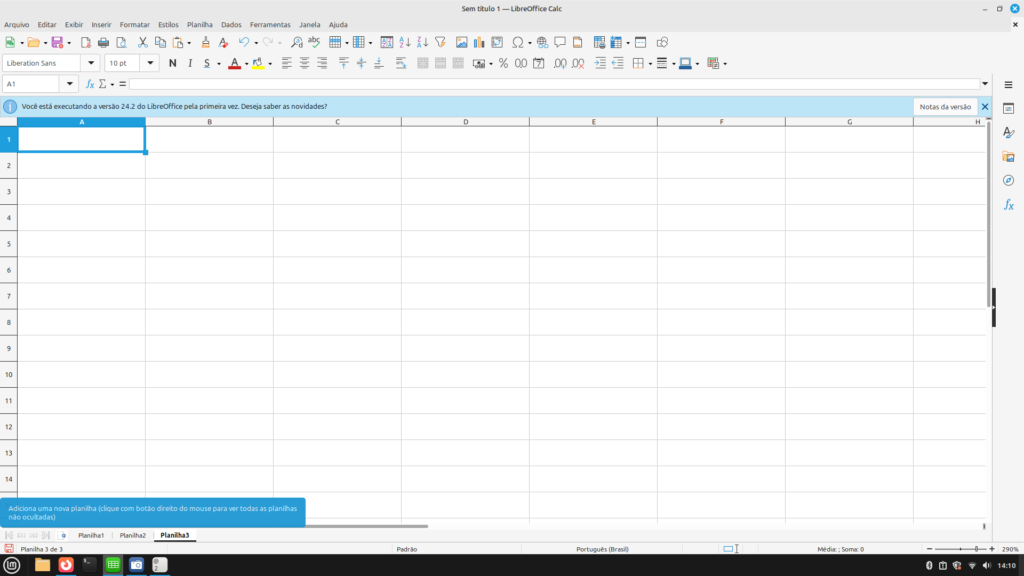Expand the Name Box dropdown showing A1
This screenshot has width=1024, height=576.
click(x=69, y=84)
